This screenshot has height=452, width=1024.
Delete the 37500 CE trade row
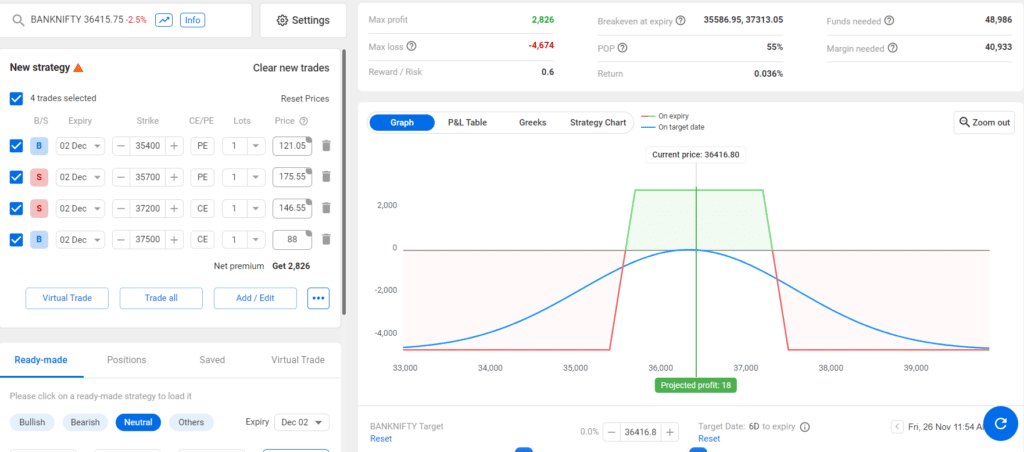tap(326, 240)
